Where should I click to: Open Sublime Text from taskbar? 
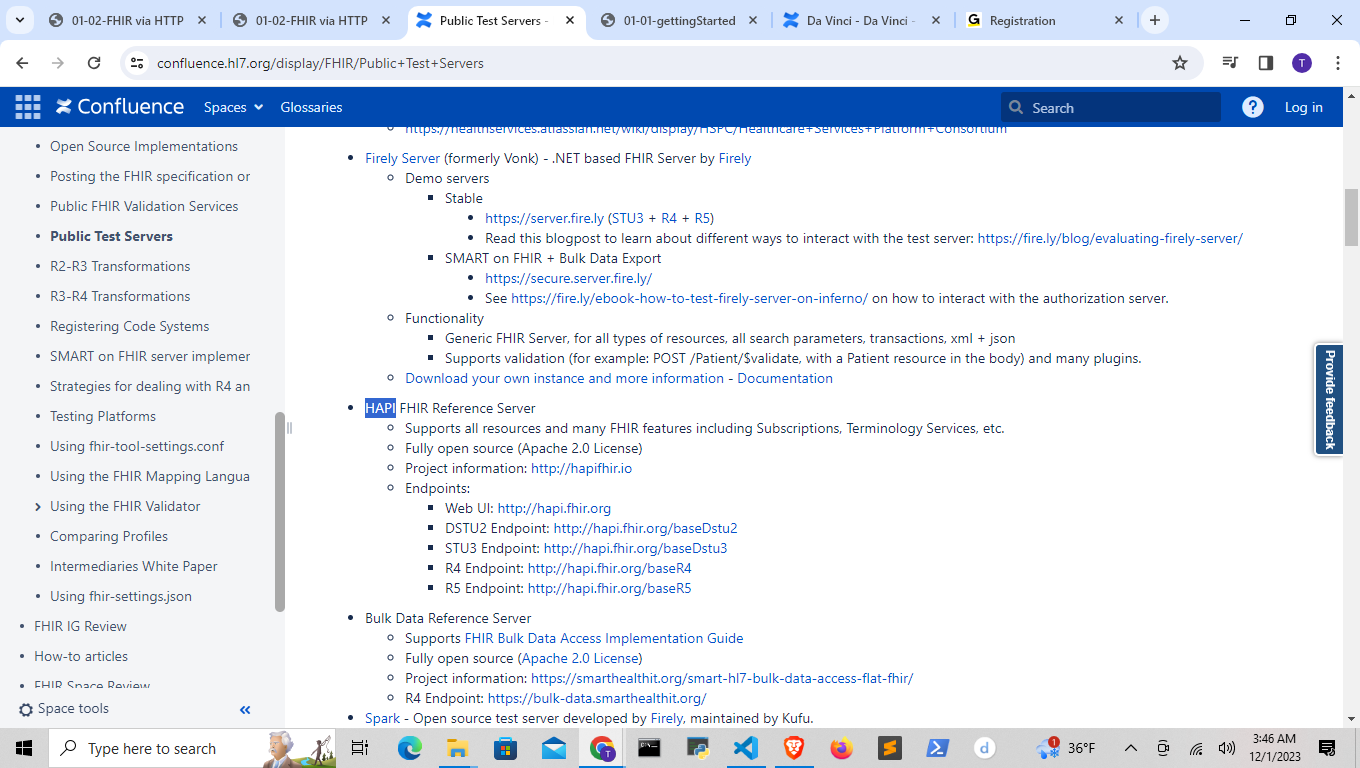click(x=890, y=748)
